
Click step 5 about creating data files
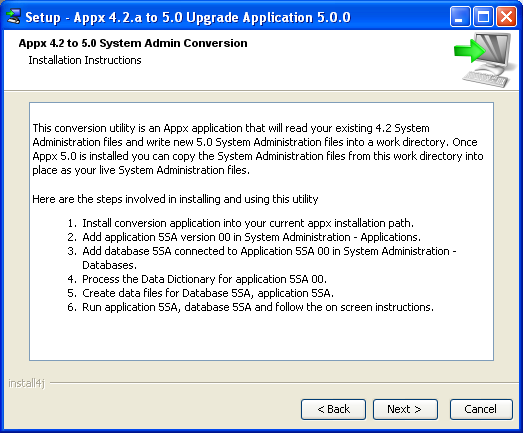pos(200,293)
